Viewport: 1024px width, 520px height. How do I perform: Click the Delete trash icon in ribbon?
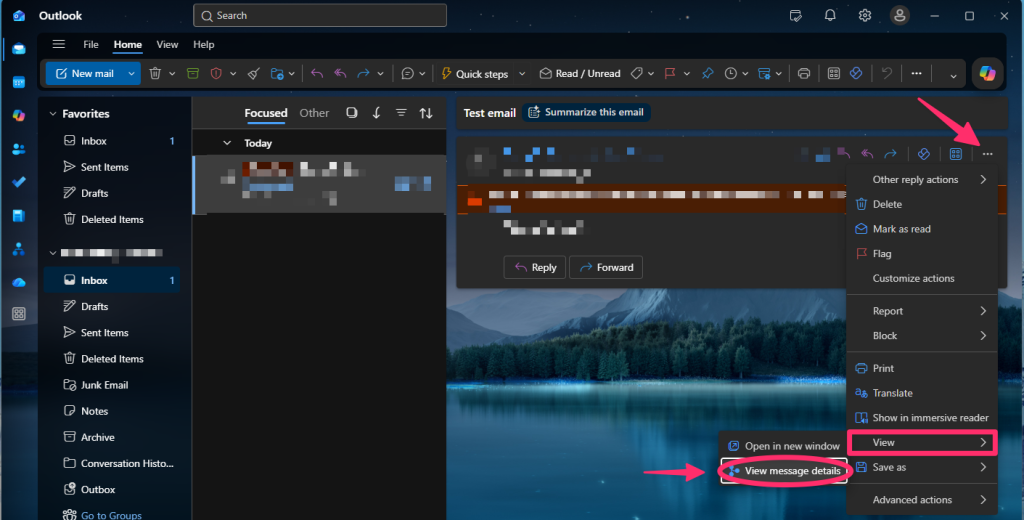point(155,74)
